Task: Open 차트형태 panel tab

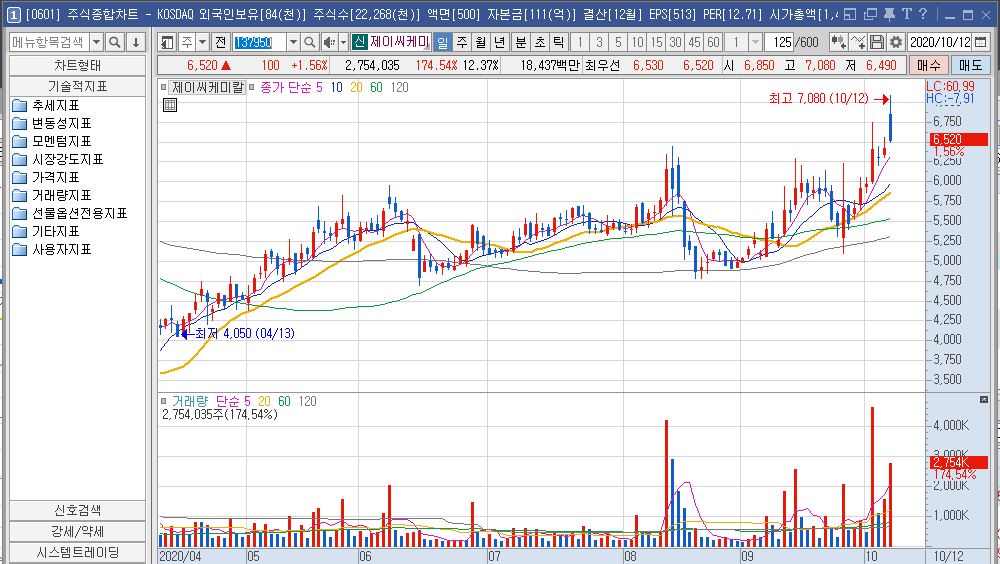Action: [78, 65]
